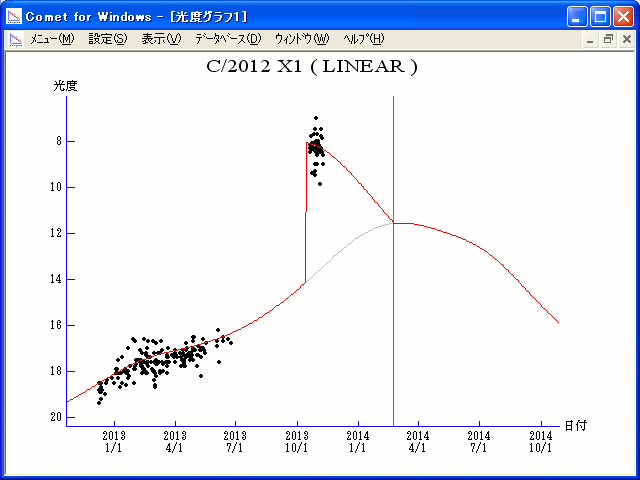The height and width of the screenshot is (480, 640).
Task: Click the 2013 10/1 date label
Action: pos(297,442)
